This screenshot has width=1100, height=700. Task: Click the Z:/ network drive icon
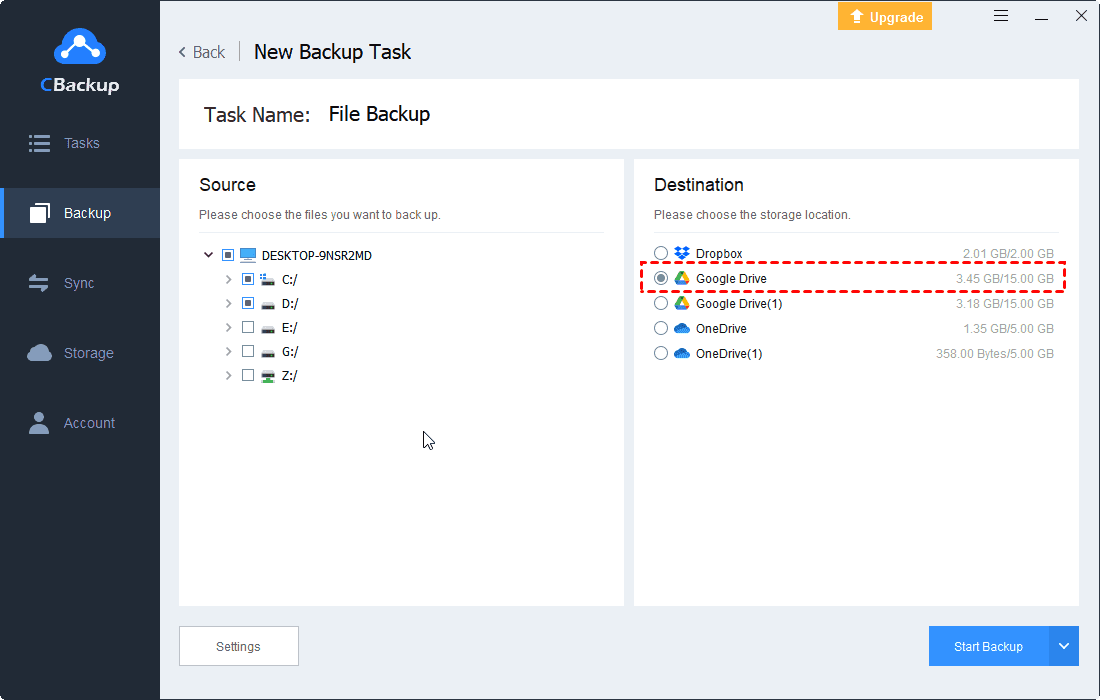tap(268, 376)
